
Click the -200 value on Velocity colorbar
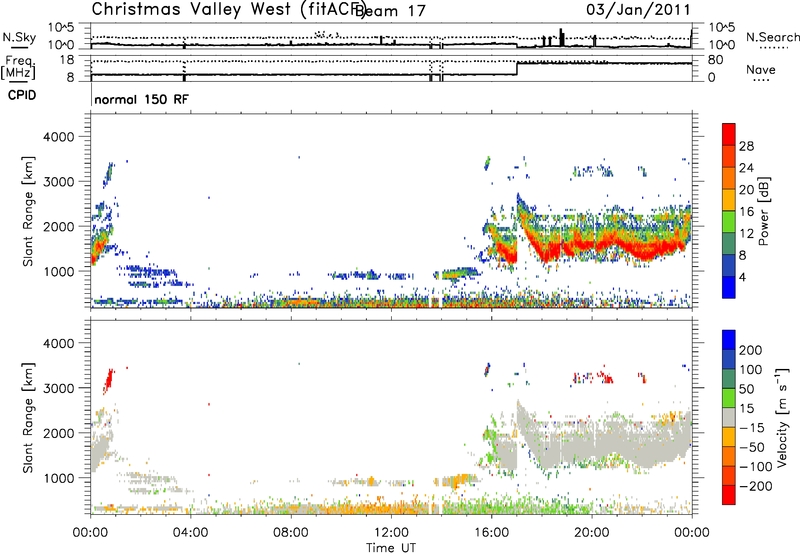[755, 486]
